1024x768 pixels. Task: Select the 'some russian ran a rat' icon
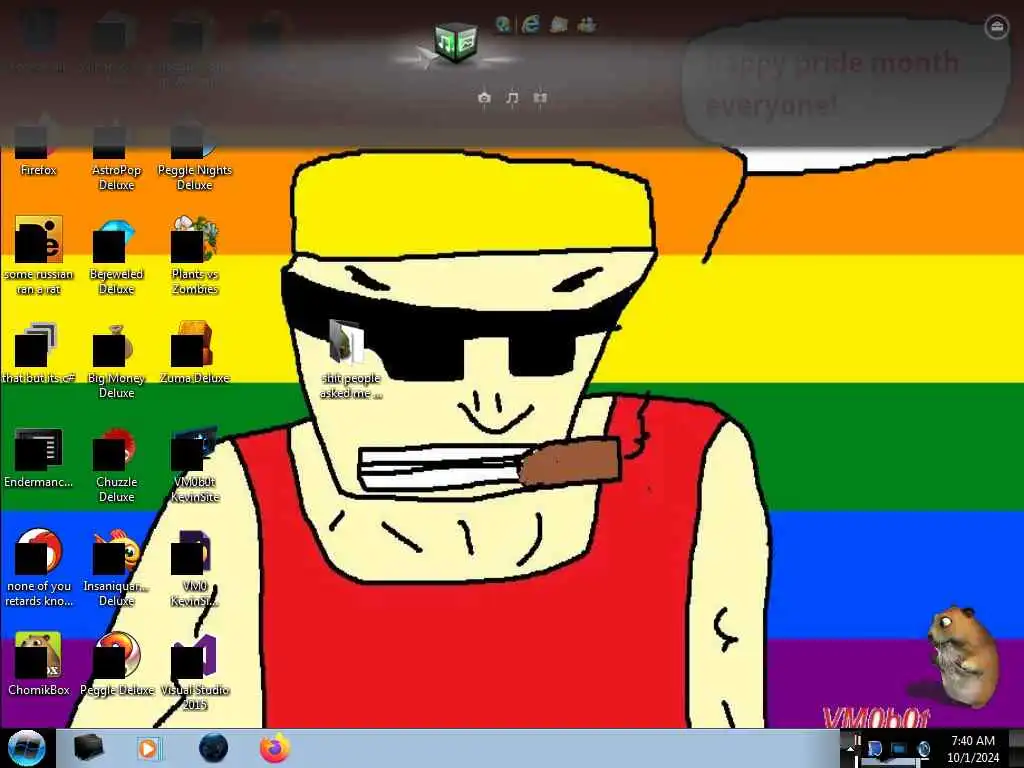pos(38,256)
